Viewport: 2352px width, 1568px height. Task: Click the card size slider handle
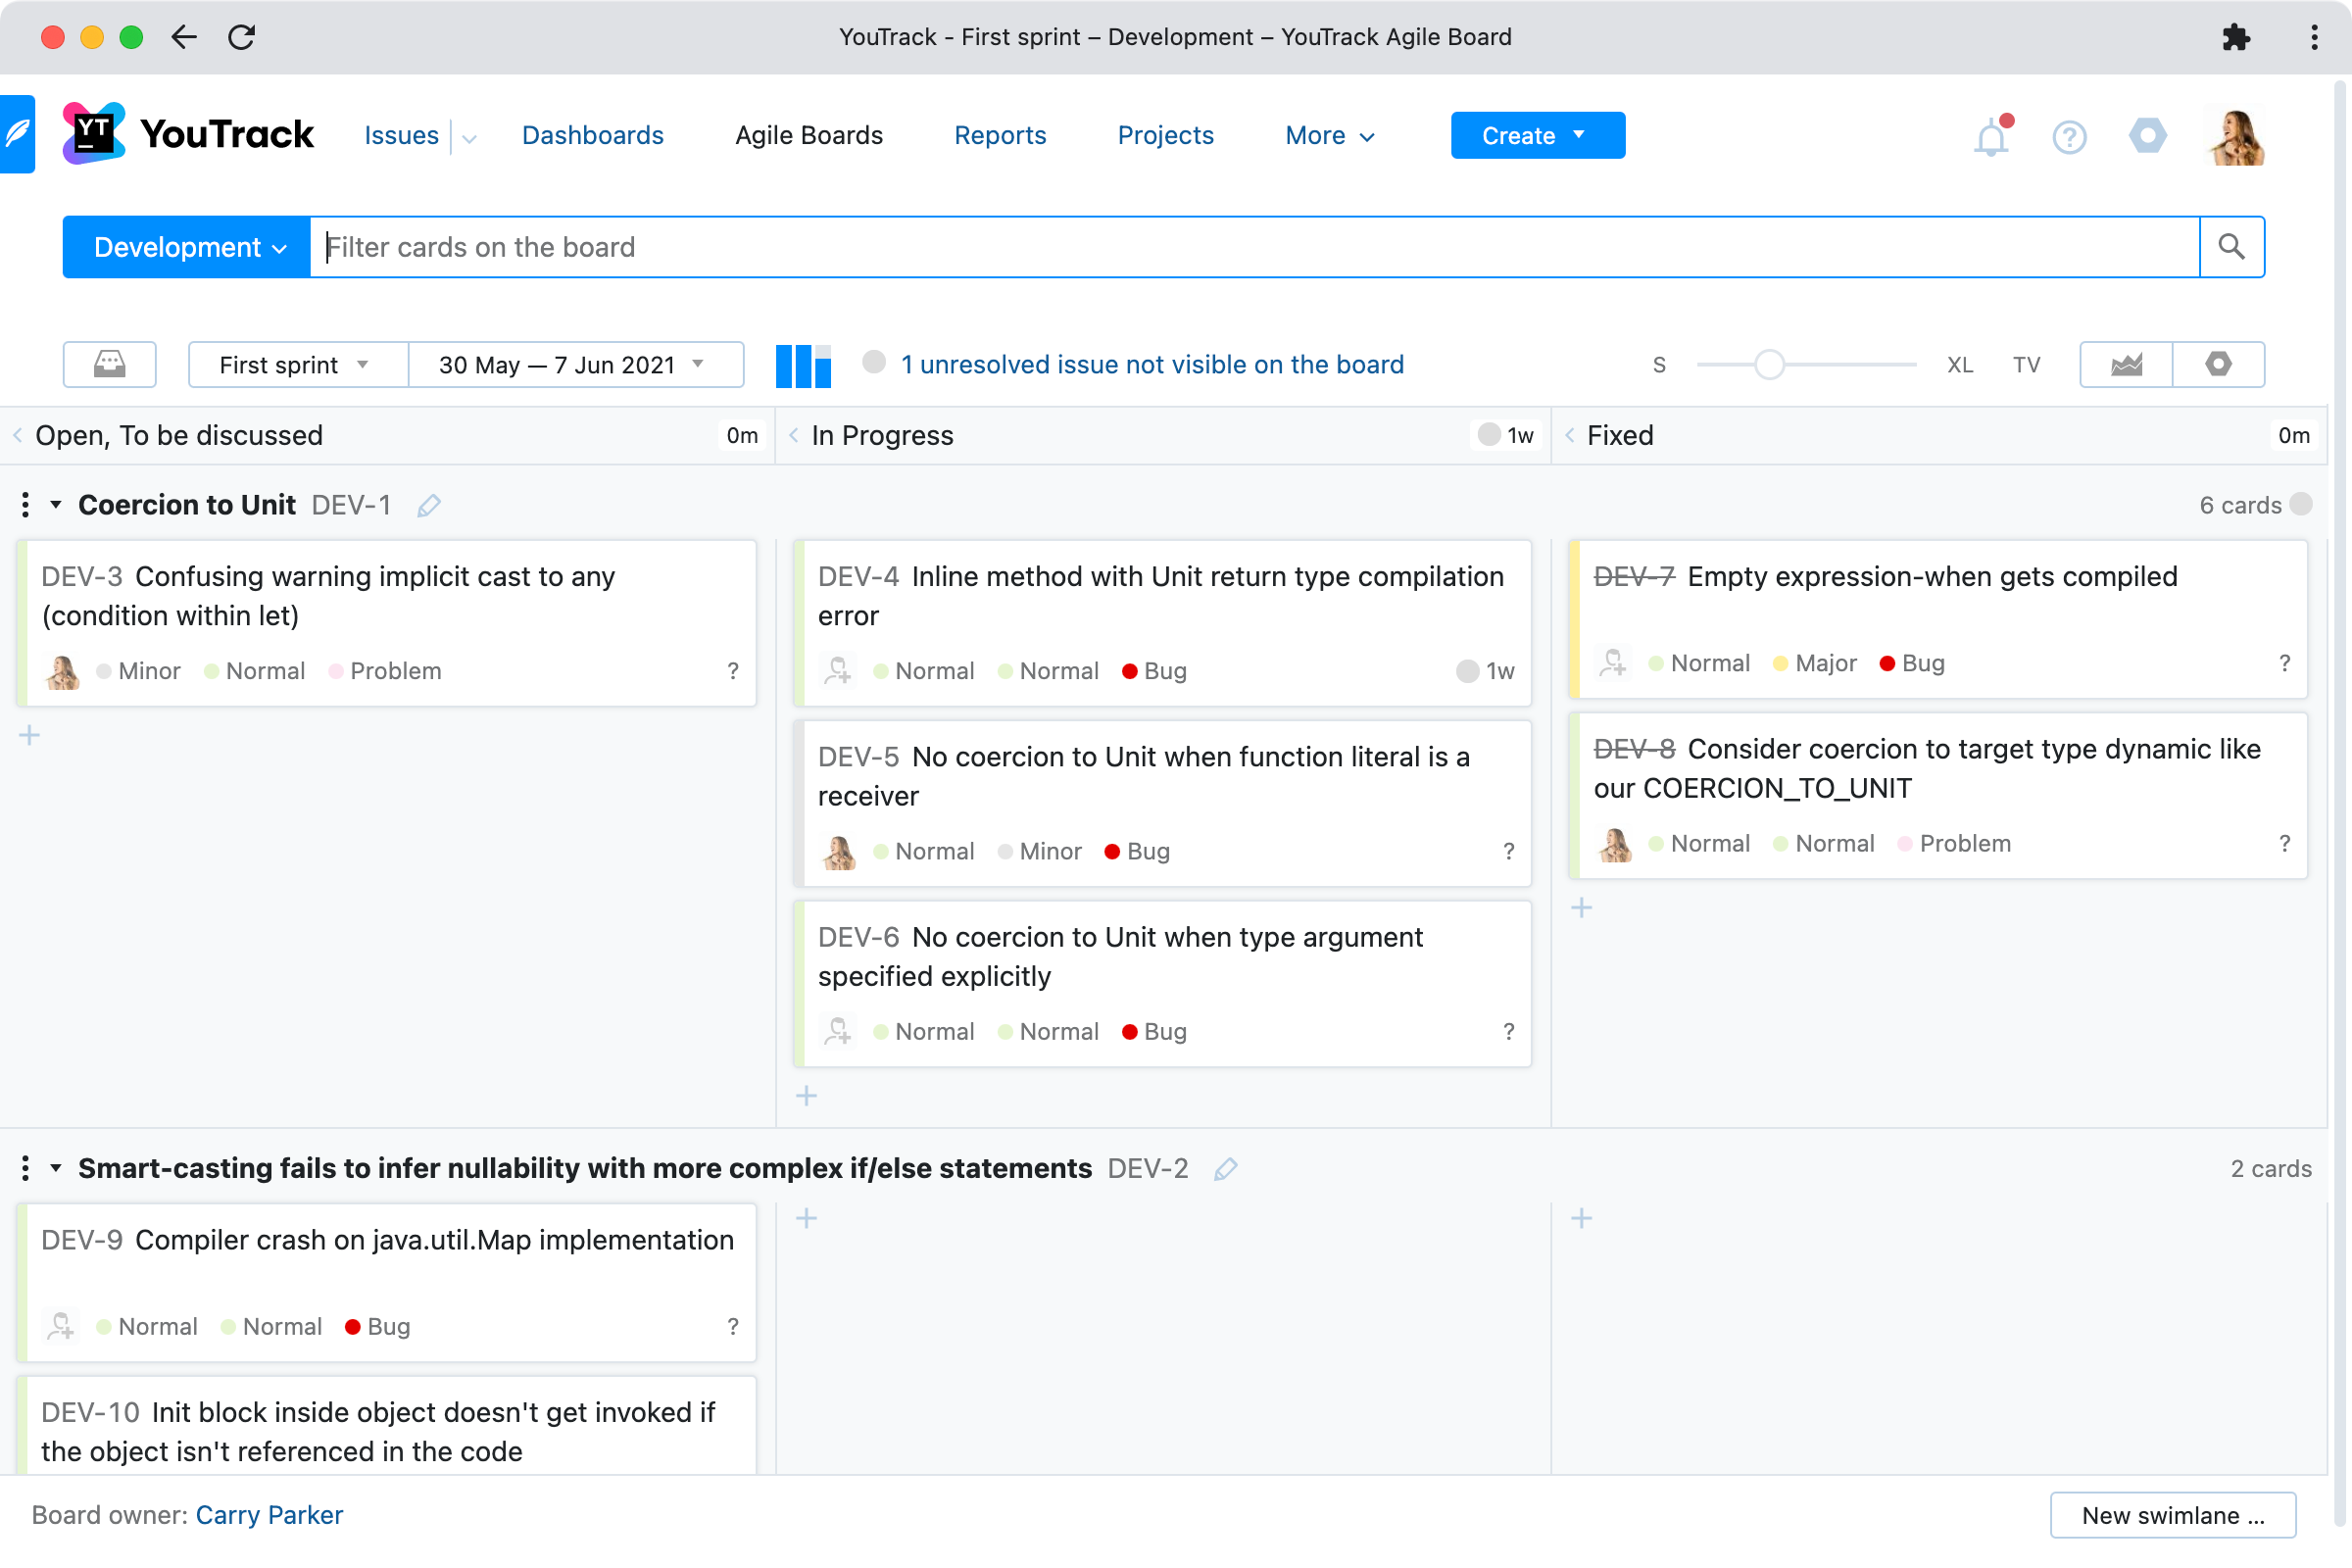click(x=1769, y=365)
